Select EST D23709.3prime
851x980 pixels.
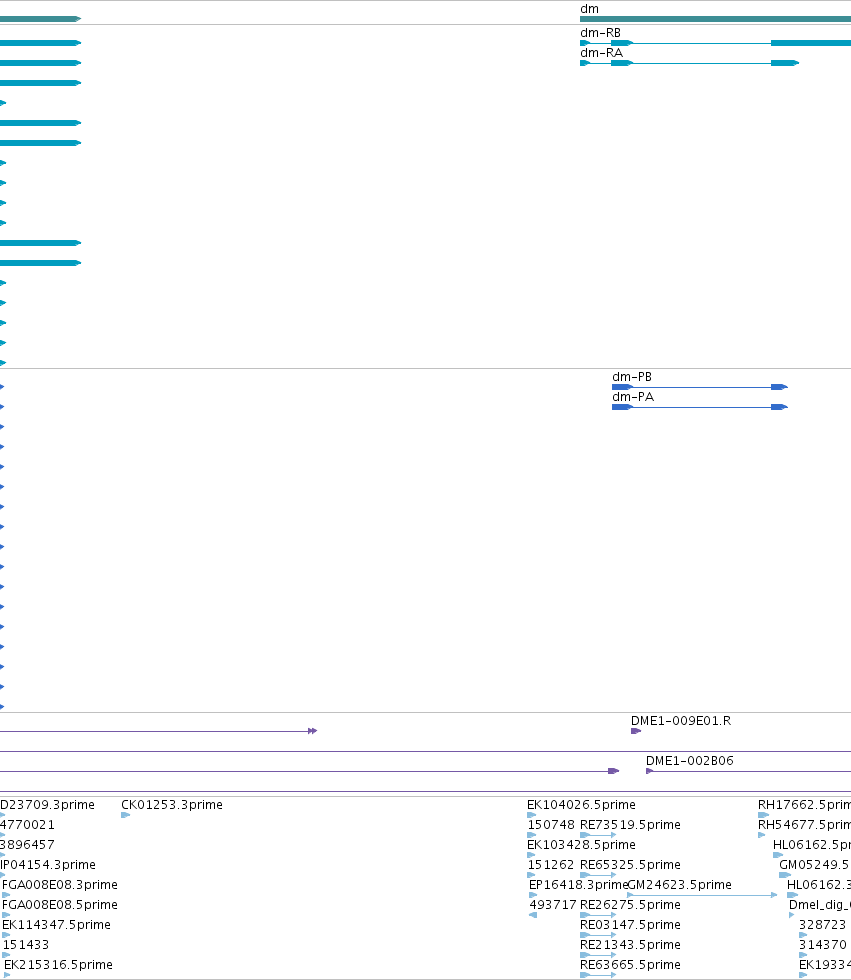(x=47, y=805)
